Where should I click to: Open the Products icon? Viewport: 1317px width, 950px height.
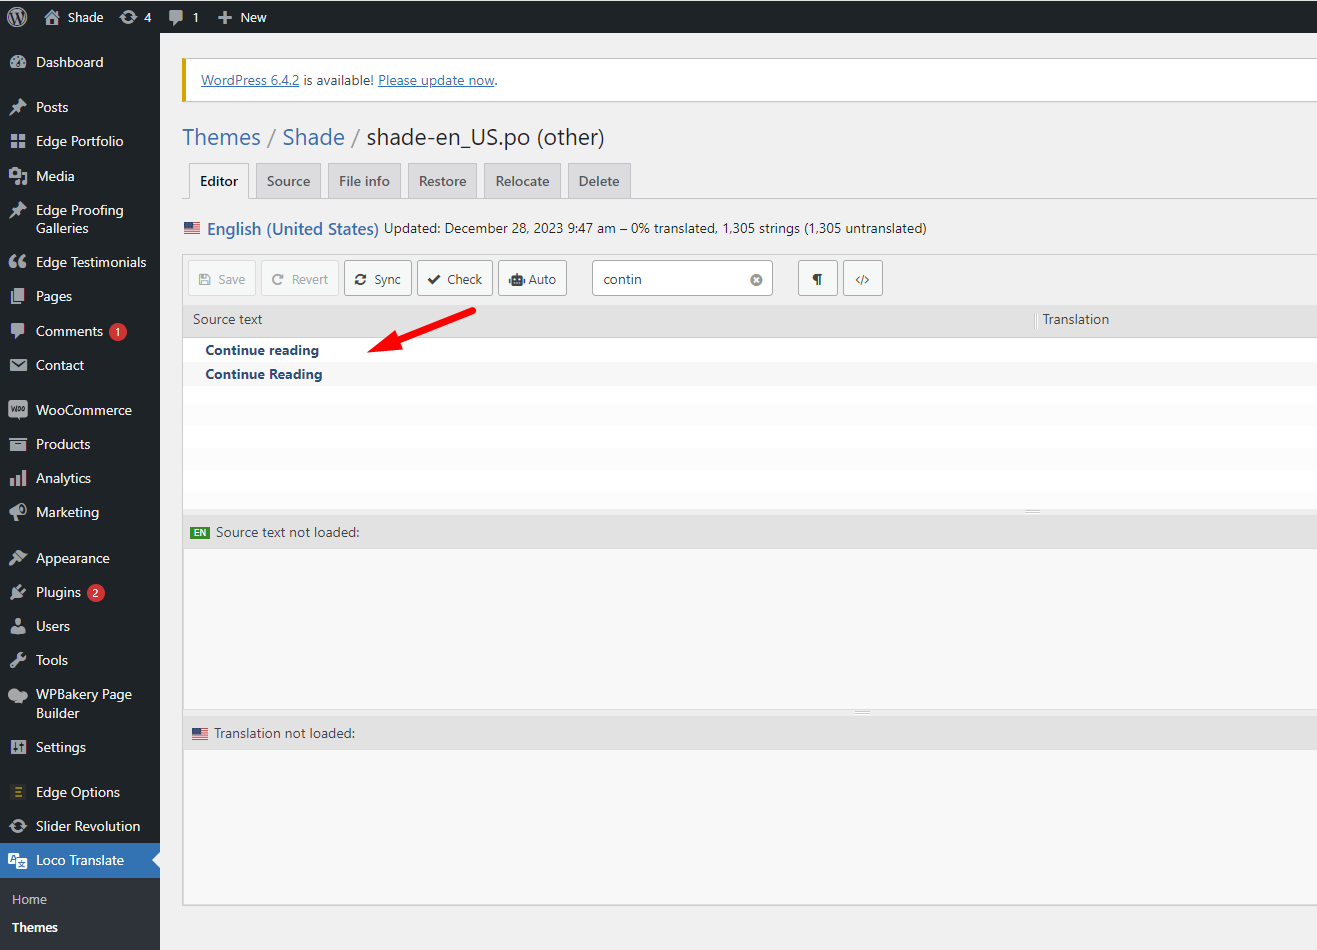18,444
